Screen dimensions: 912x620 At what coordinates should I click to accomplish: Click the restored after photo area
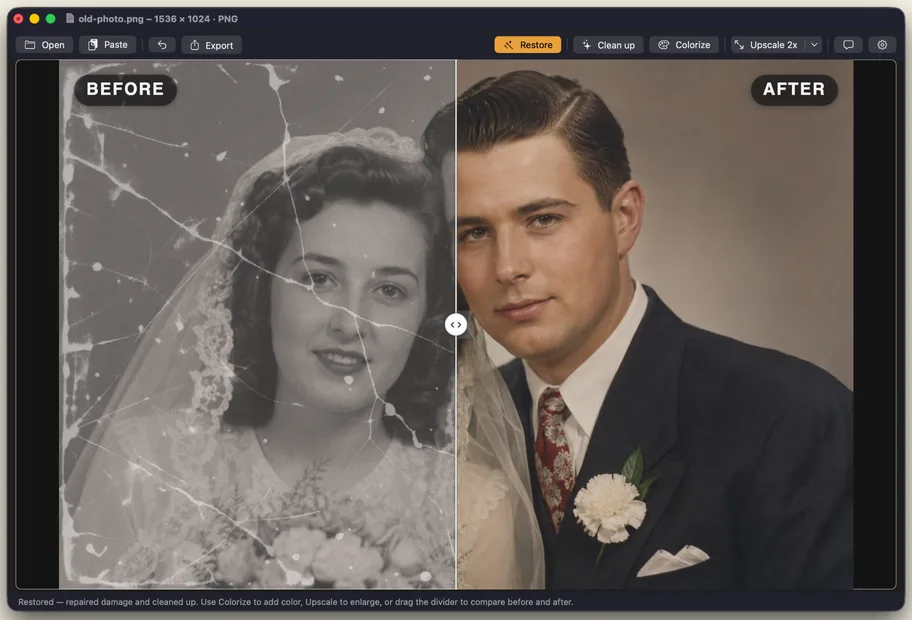click(655, 325)
